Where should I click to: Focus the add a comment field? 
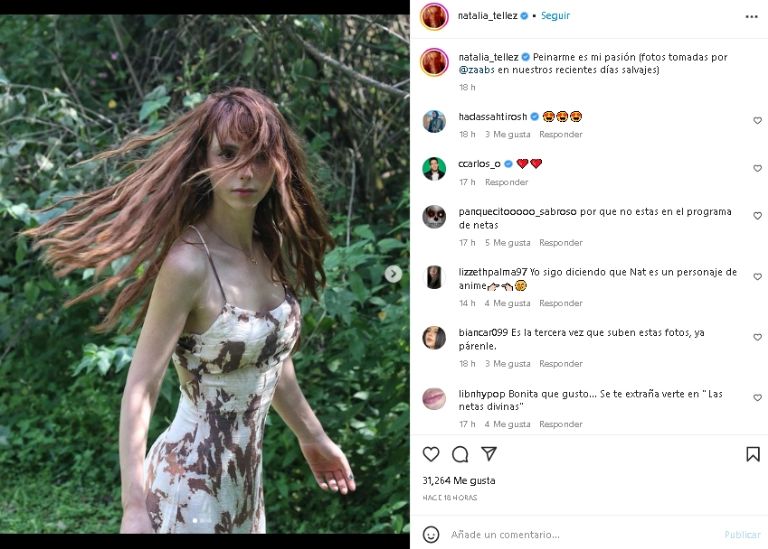point(580,534)
